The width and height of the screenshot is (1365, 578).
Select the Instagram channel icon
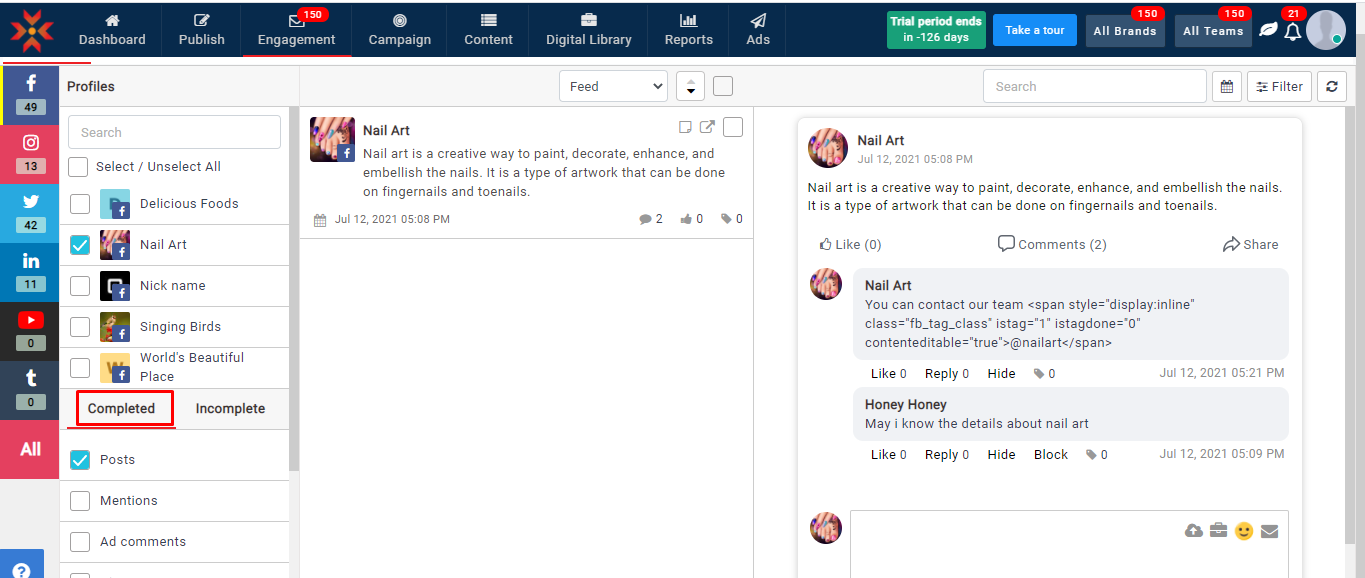point(30,152)
